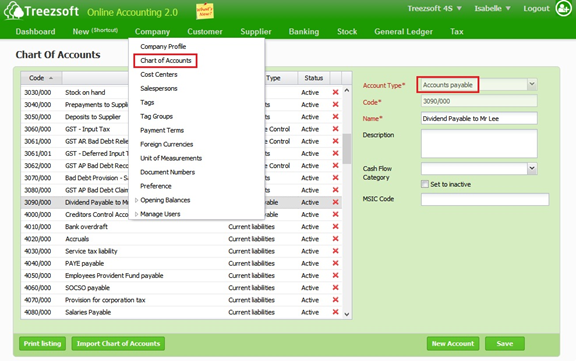Delete the Employees Provident Fund payable row
Screen dimensions: 576x361
tap(335, 275)
